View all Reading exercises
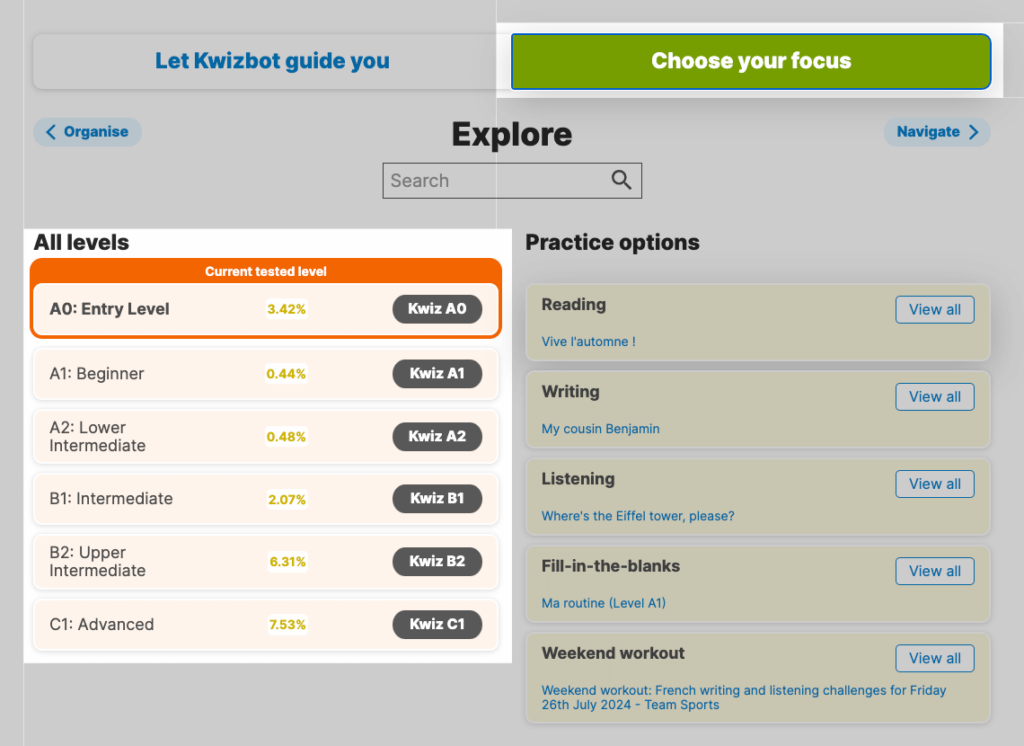This screenshot has height=746, width=1024. [x=934, y=310]
